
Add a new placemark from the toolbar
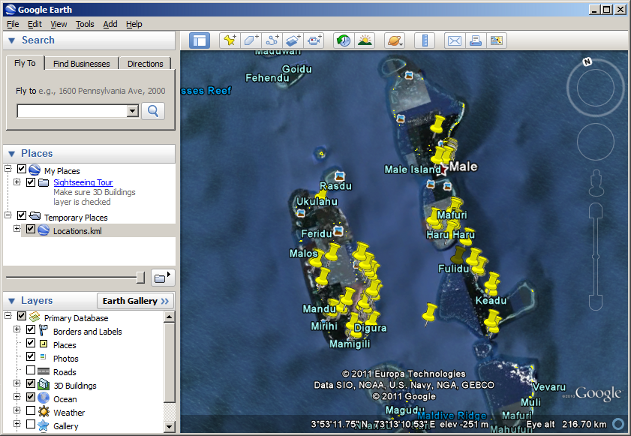(230, 41)
